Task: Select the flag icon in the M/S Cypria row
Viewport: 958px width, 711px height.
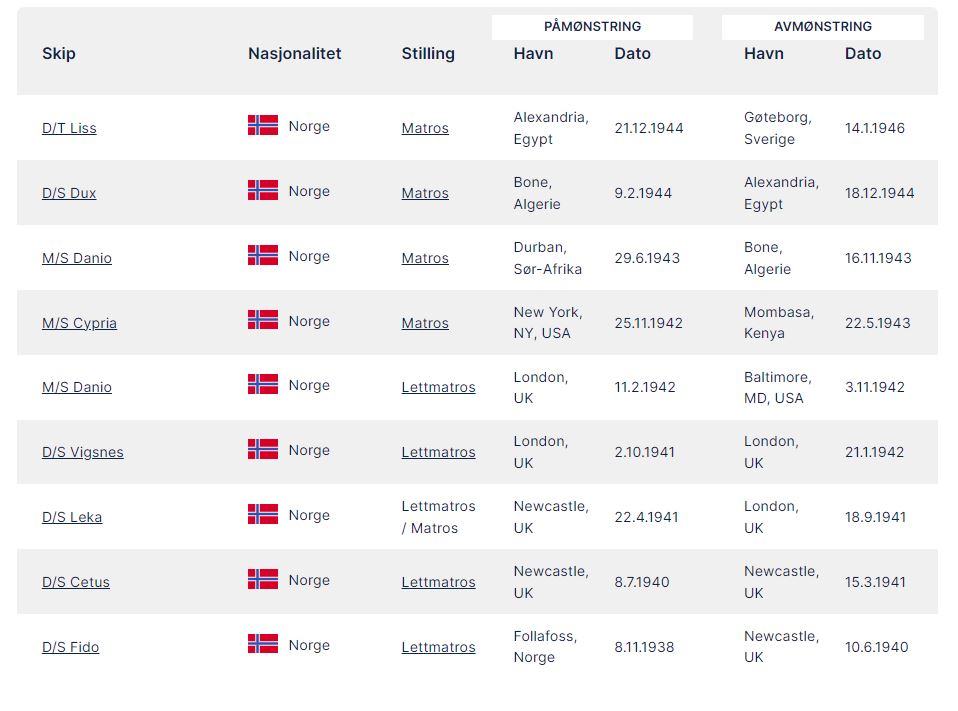Action: 263,321
